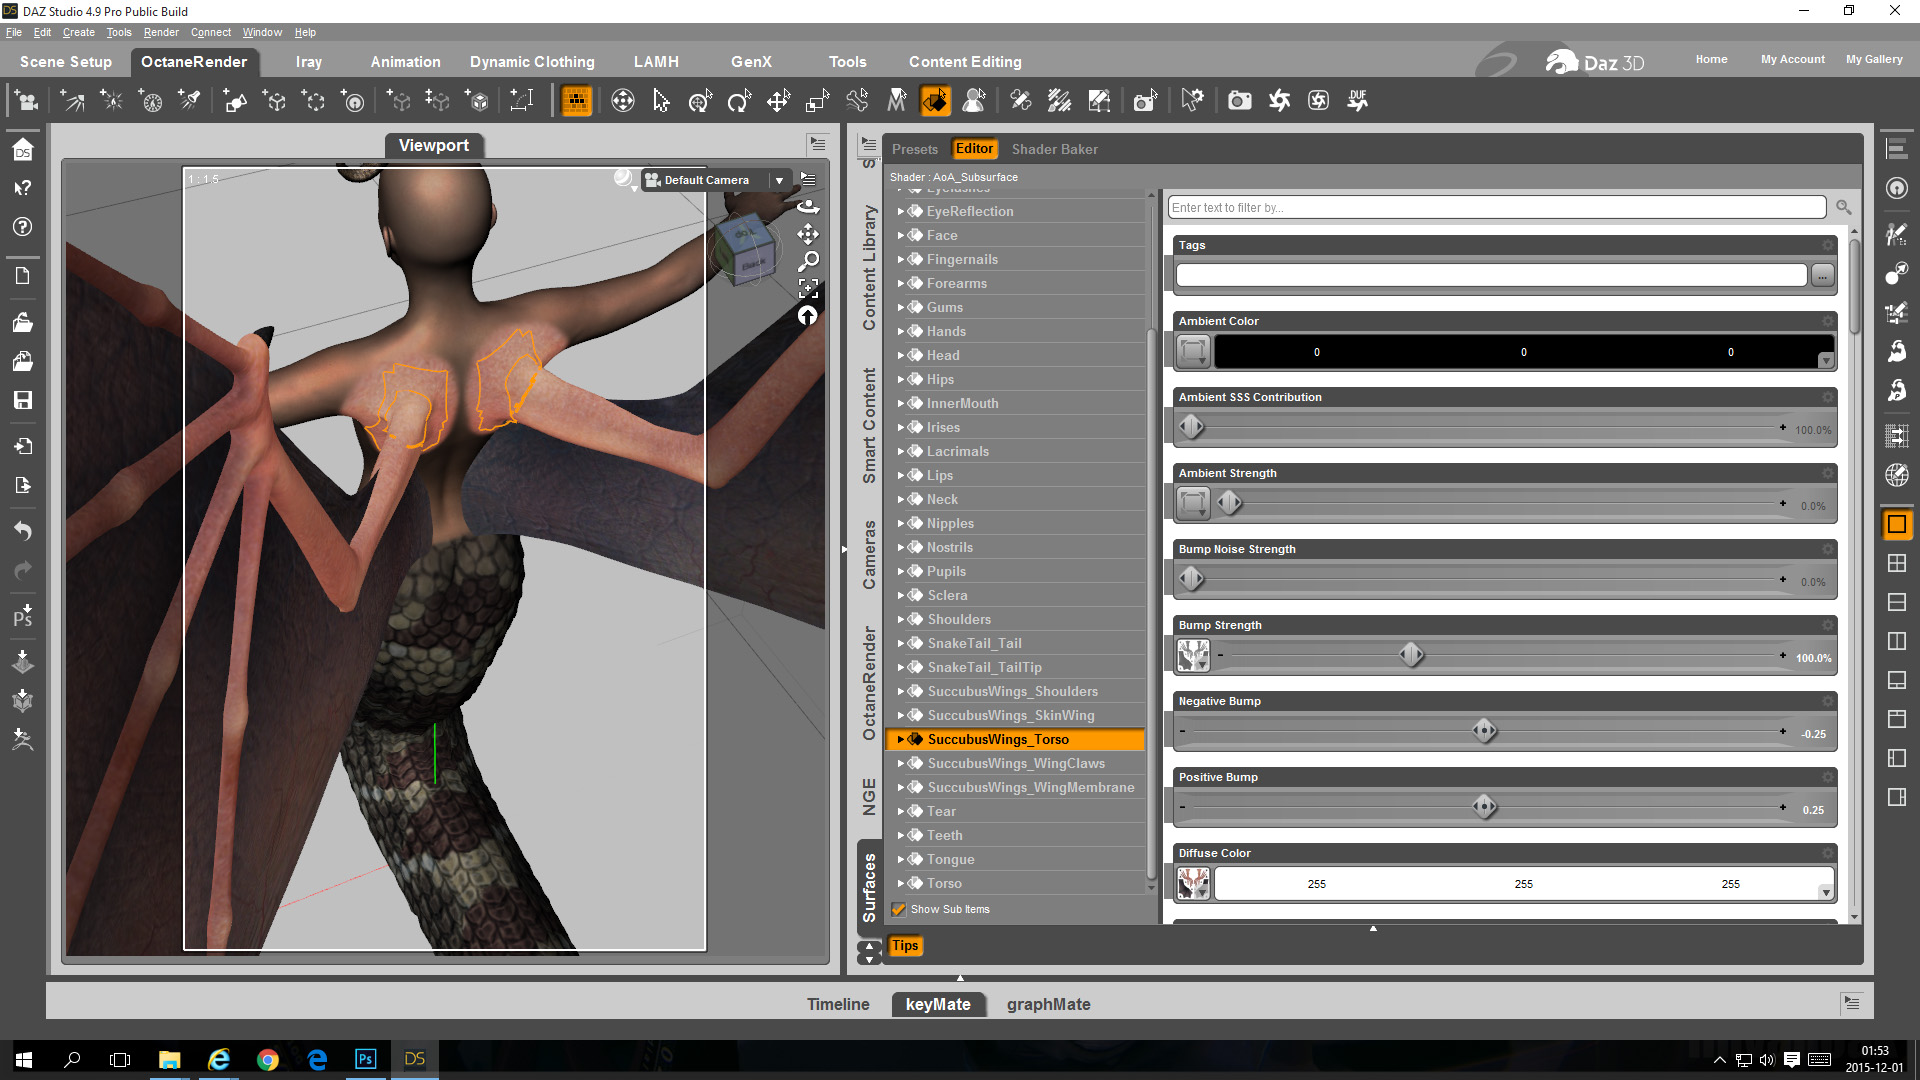Screen dimensions: 1920x1080
Task: Open the Diffuse Color dropdown arrow
Action: (1826, 893)
